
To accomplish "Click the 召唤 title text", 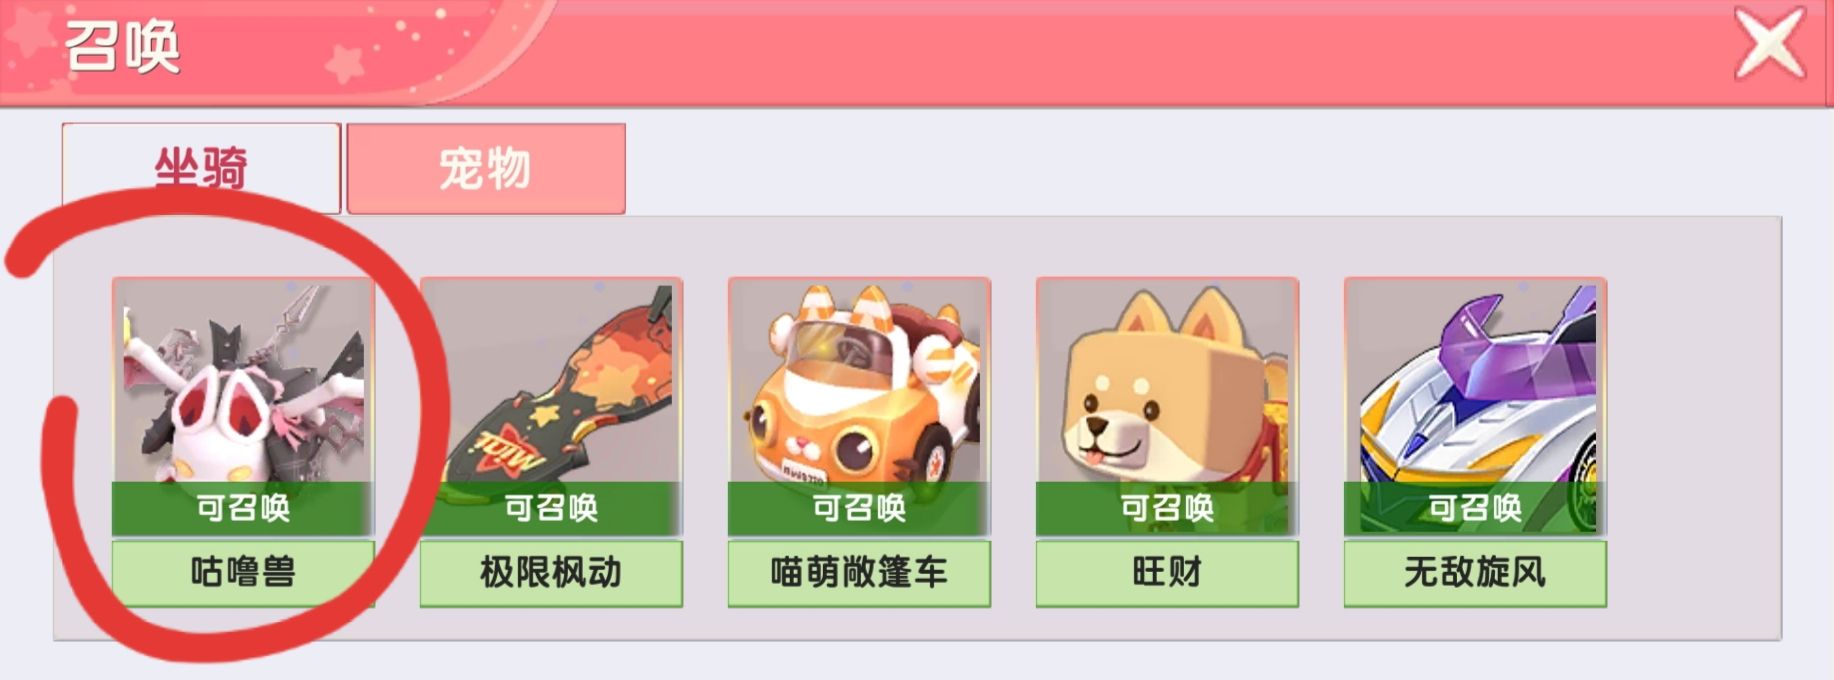I will [x=122, y=46].
